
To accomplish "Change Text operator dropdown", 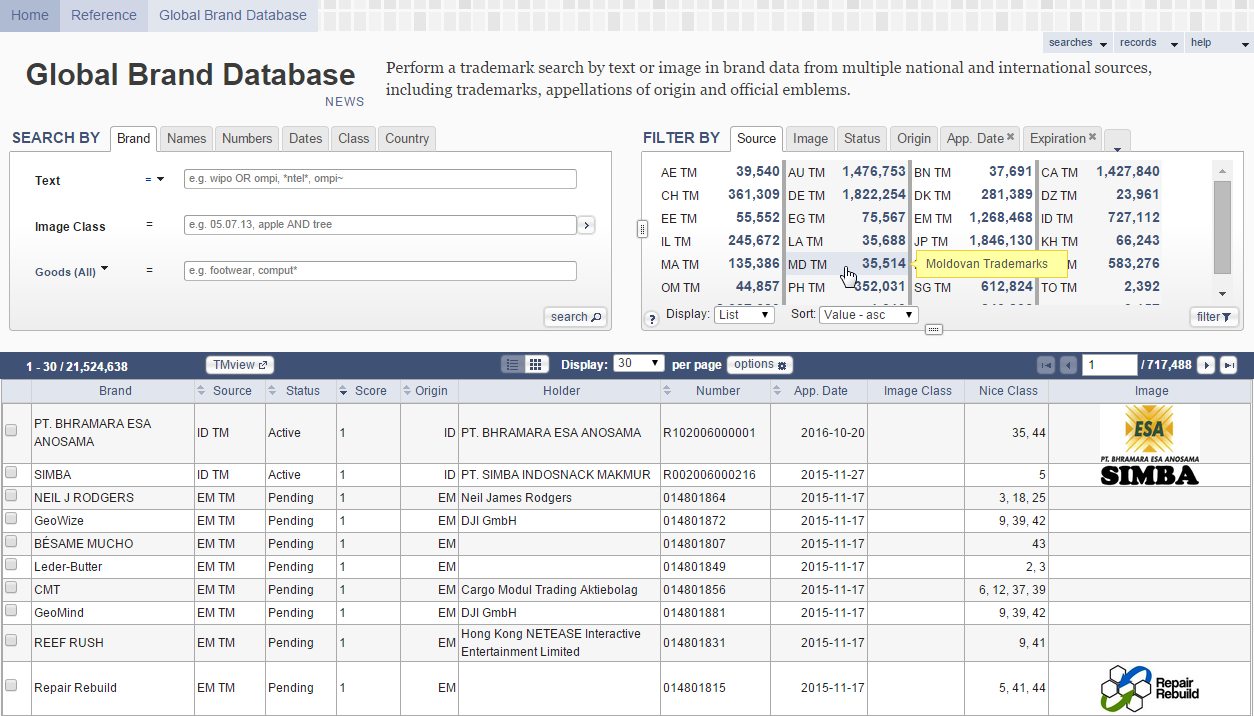I will click(x=154, y=180).
